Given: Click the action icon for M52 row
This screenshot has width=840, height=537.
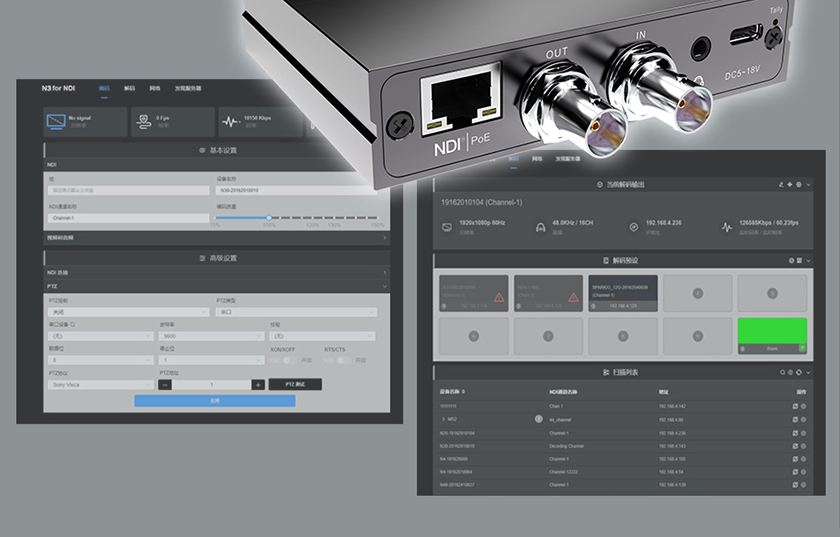Looking at the screenshot, I should pyautogui.click(x=795, y=420).
